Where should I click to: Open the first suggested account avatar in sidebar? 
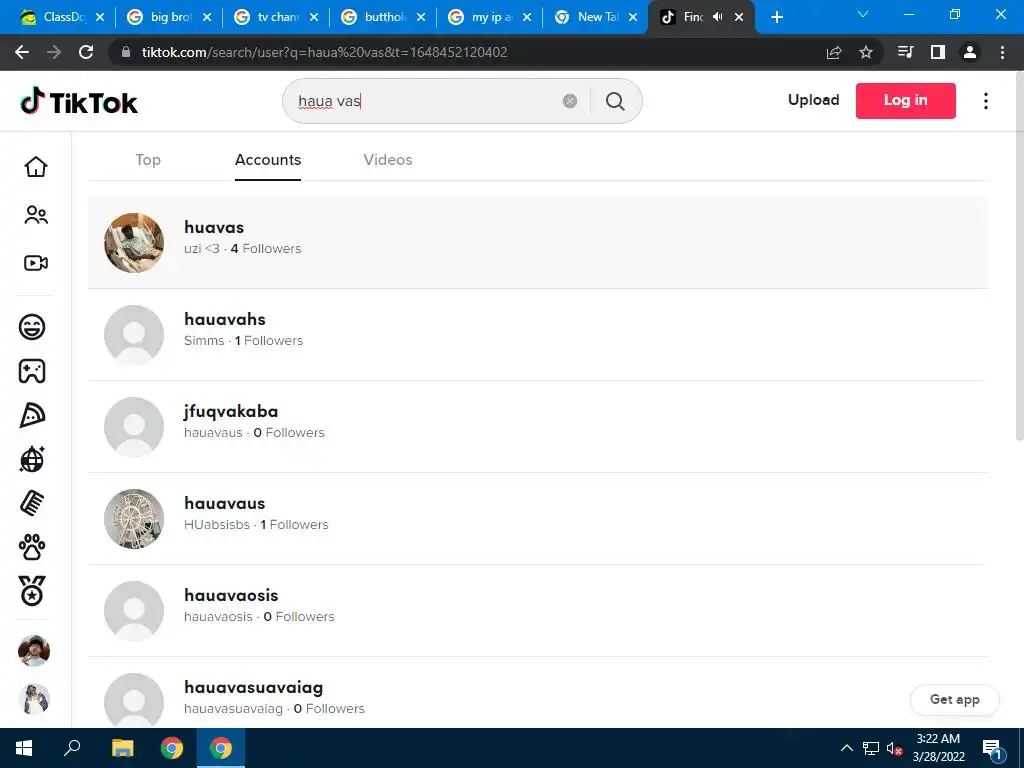(34, 651)
